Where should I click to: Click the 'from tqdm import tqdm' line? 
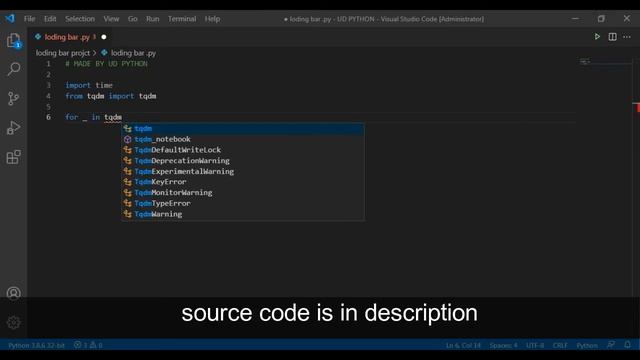point(111,96)
